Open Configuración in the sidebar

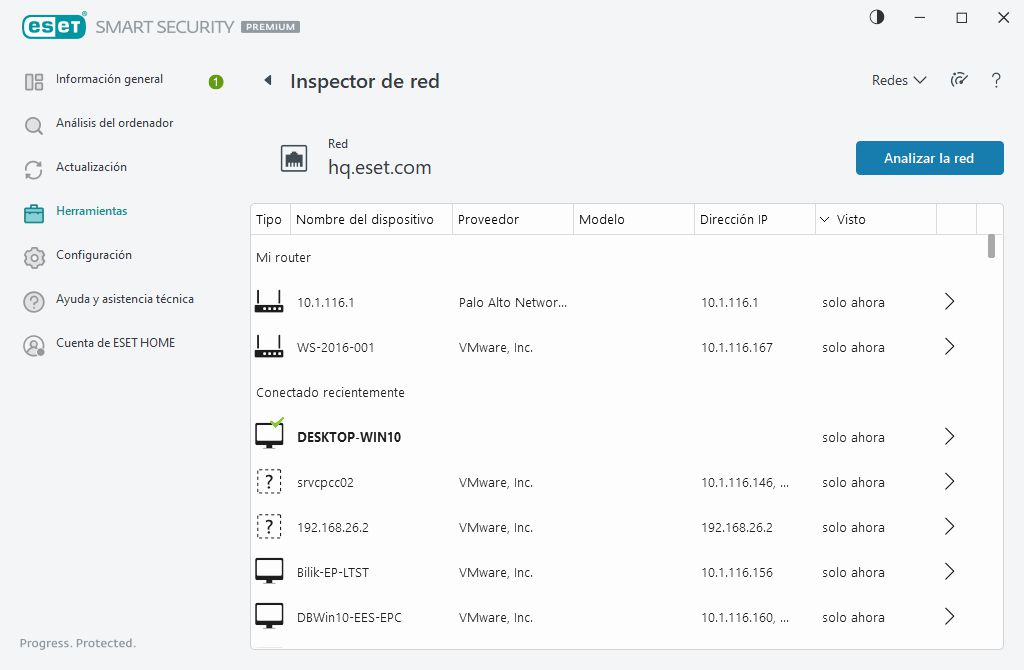[x=94, y=255]
